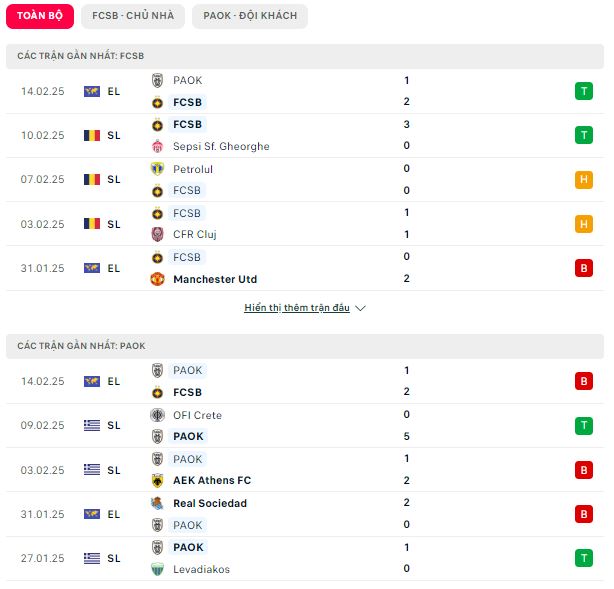Image resolution: width=614 pixels, height=589 pixels.
Task: Open the 27.01.25 PAOK vs Levadiakos match row
Action: (x=305, y=558)
